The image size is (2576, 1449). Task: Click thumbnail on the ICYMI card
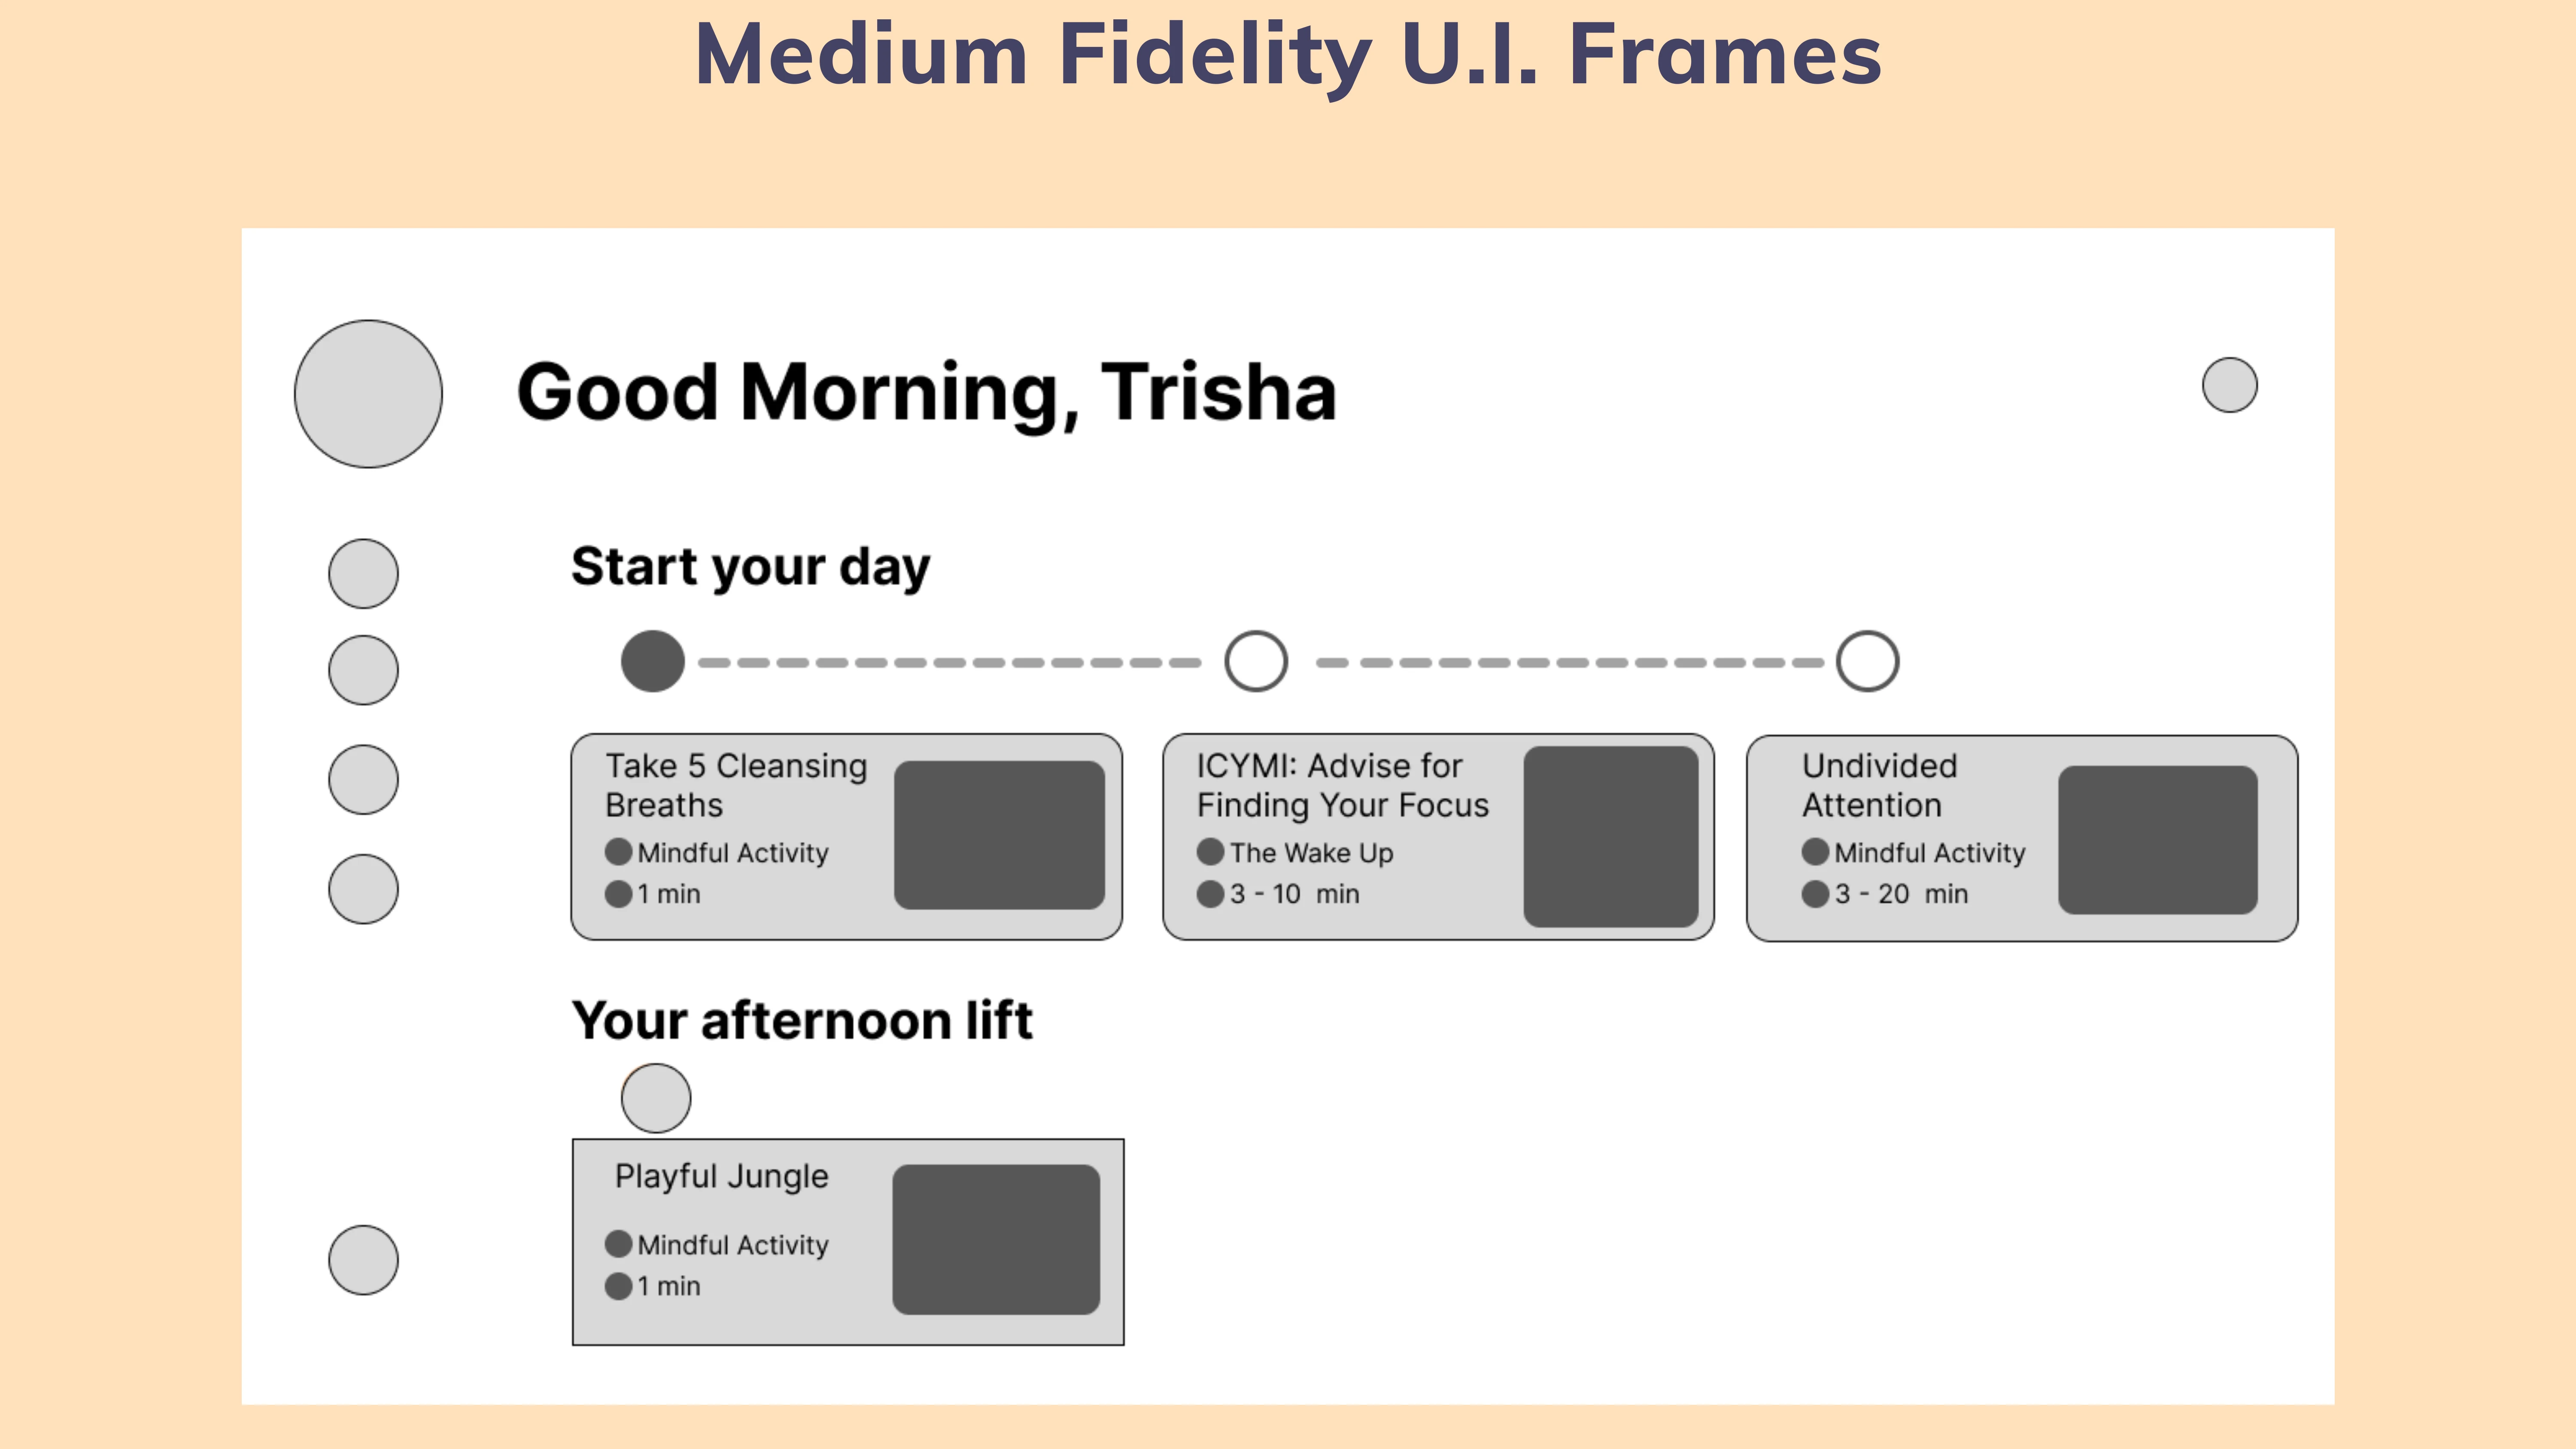tap(1611, 836)
